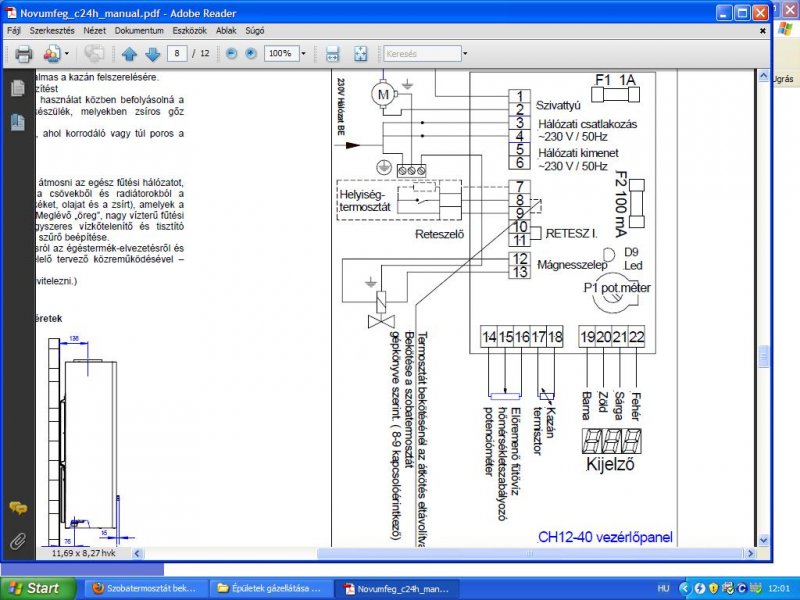Click the RETESZ I. label

[x=571, y=234]
